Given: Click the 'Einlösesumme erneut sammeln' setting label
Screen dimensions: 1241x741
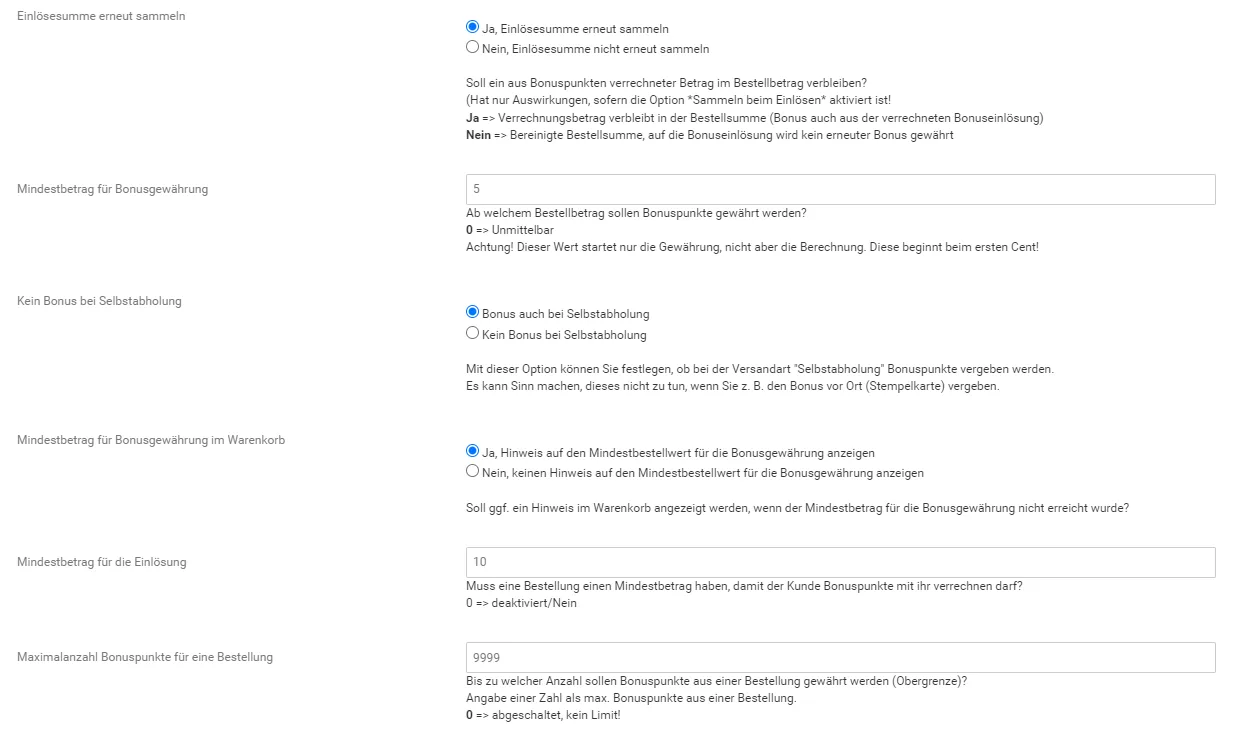Looking at the screenshot, I should pyautogui.click(x=101, y=16).
